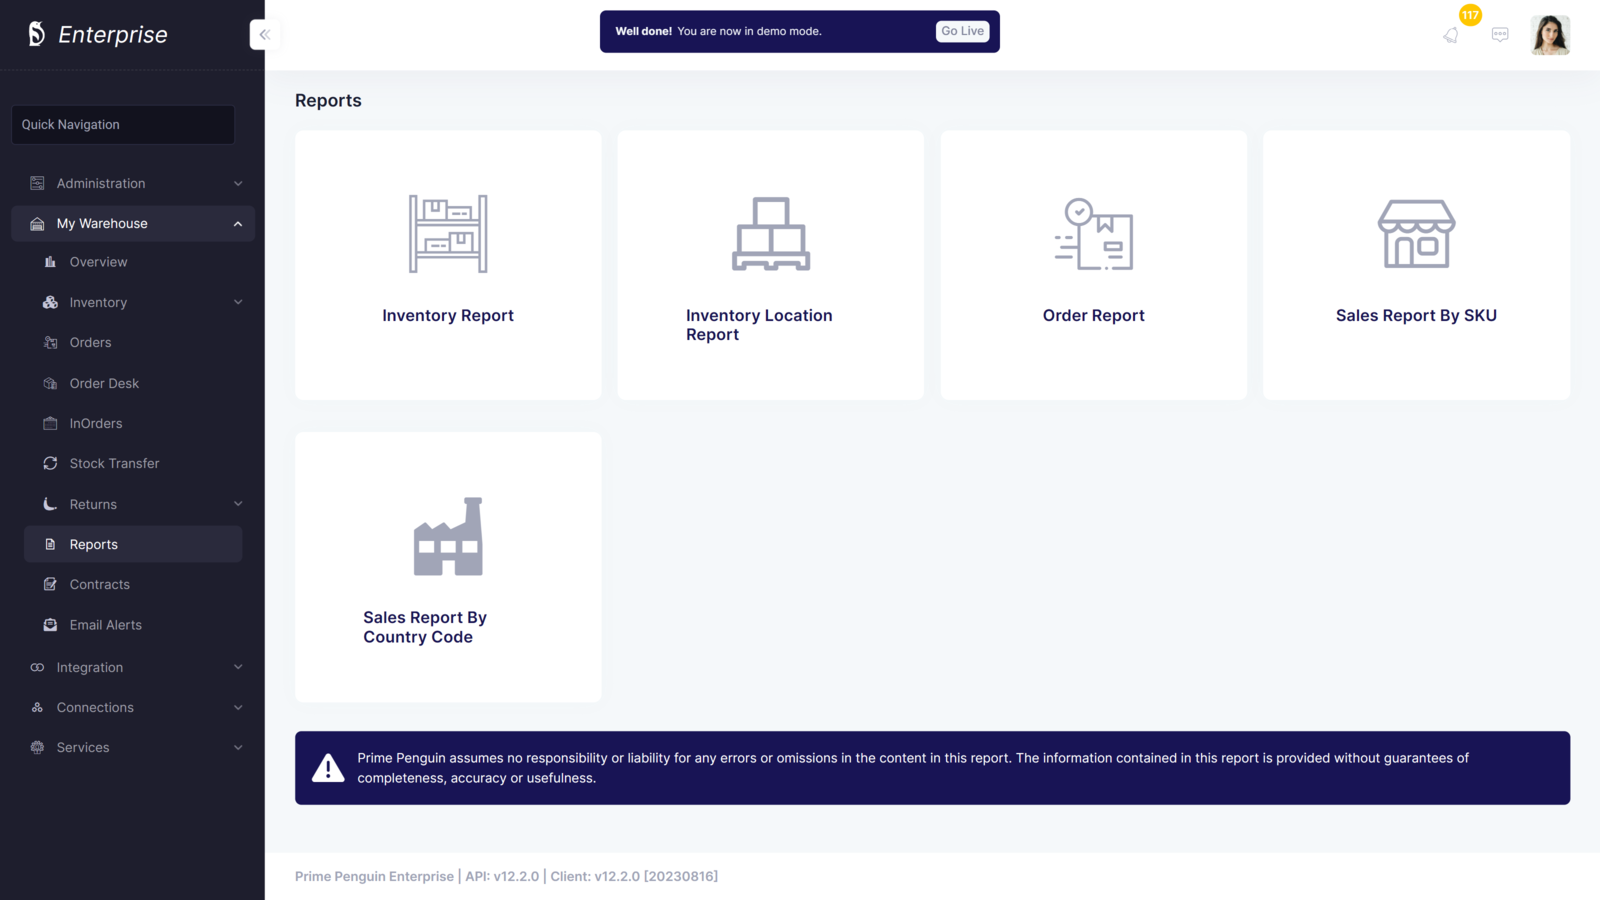Click the InOrders icon in sidebar
1600x900 pixels.
click(50, 423)
